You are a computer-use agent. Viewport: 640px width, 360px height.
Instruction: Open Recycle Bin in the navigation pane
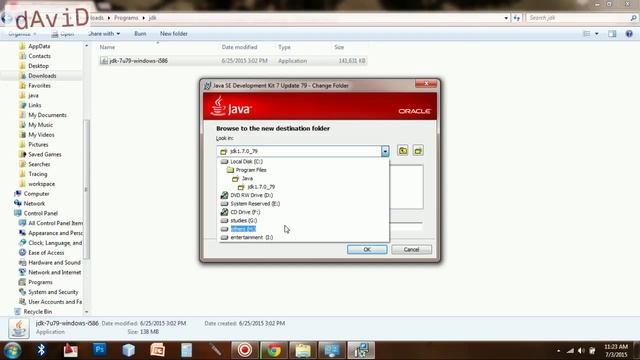click(38, 312)
